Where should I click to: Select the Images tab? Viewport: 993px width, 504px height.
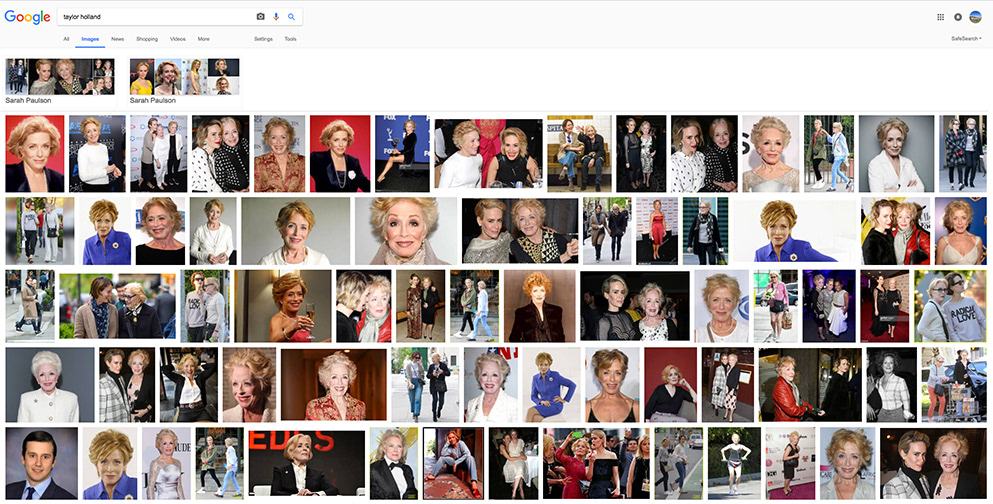(x=90, y=39)
